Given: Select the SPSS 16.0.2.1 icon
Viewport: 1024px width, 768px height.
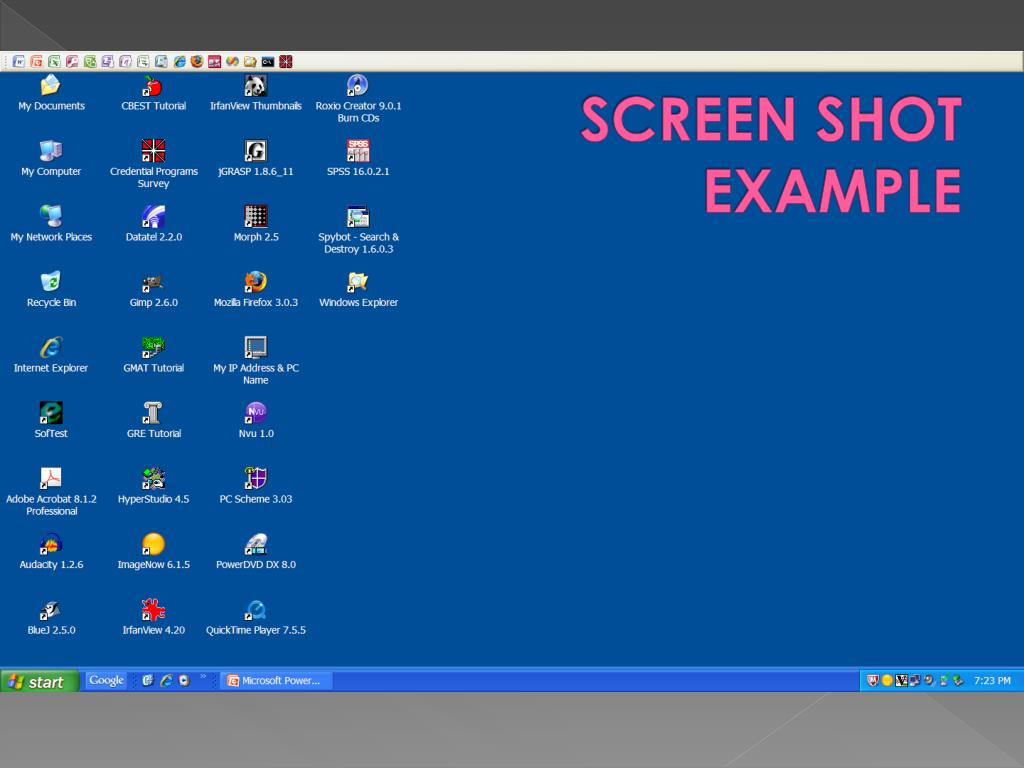Looking at the screenshot, I should point(358,159).
